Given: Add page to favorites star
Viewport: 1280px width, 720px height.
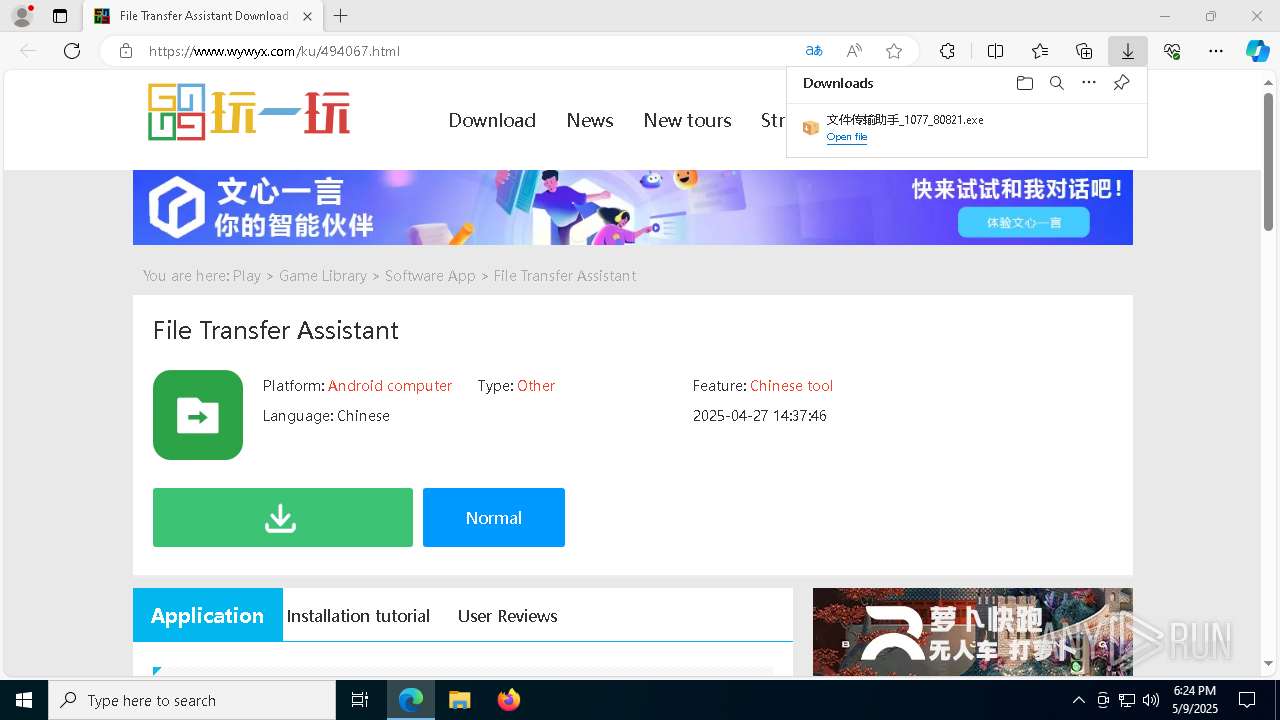Looking at the screenshot, I should click(x=894, y=51).
